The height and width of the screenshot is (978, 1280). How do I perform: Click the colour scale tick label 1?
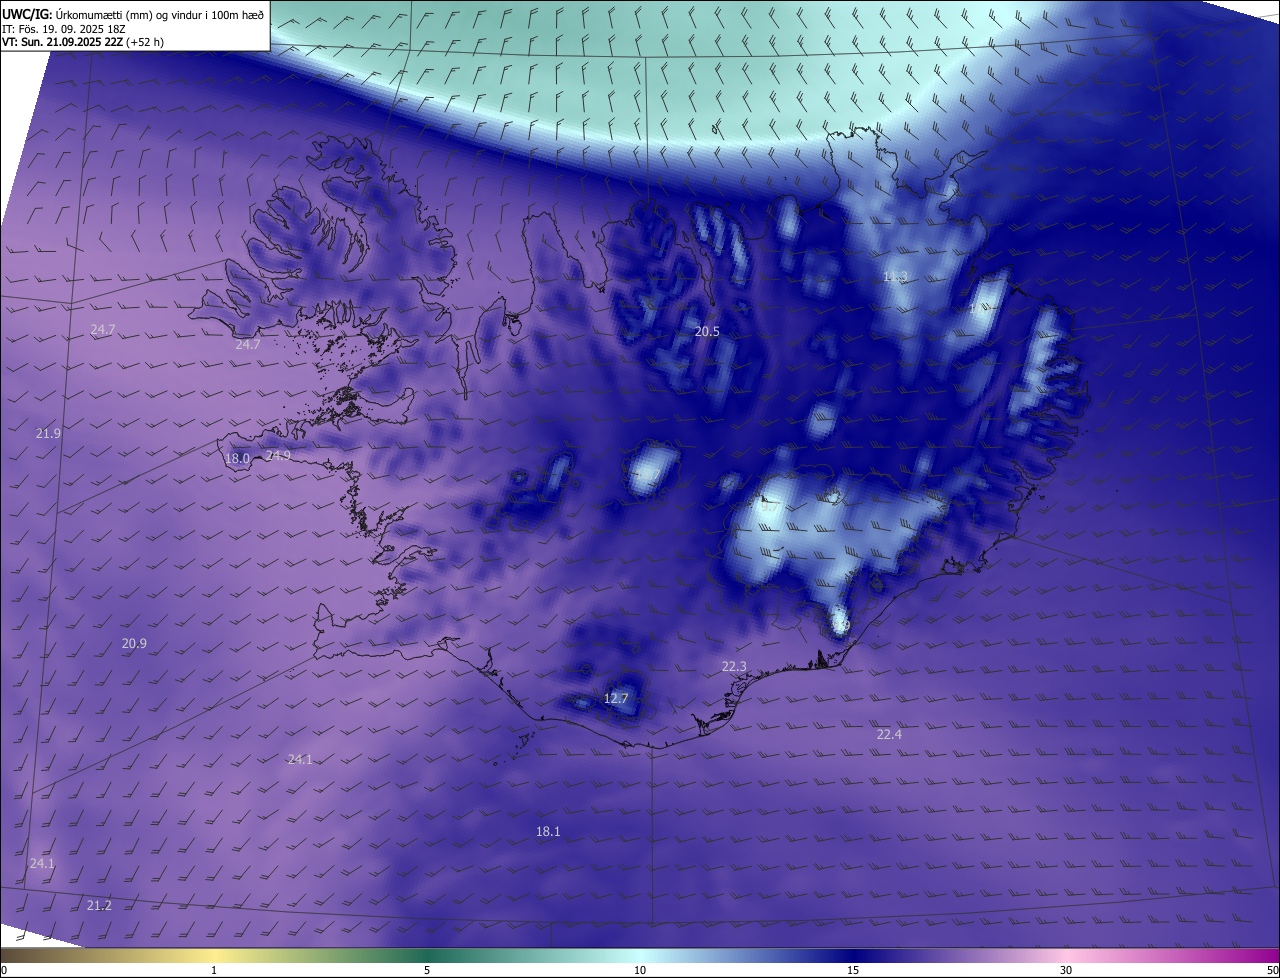(214, 970)
